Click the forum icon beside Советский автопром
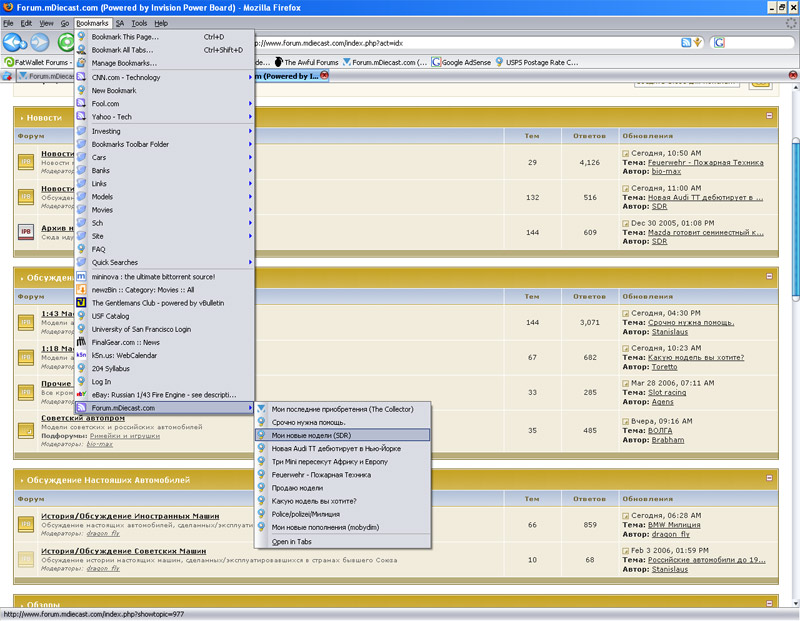Viewport: 800px width, 621px height. pos(26,430)
